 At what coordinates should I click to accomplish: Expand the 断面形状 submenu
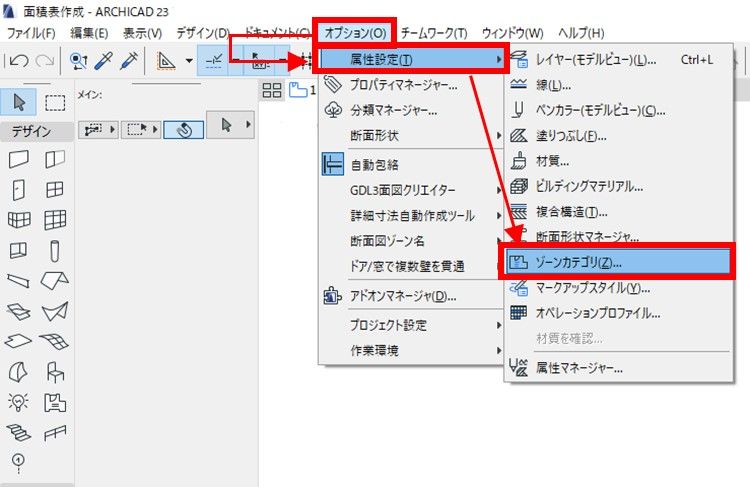click(411, 136)
